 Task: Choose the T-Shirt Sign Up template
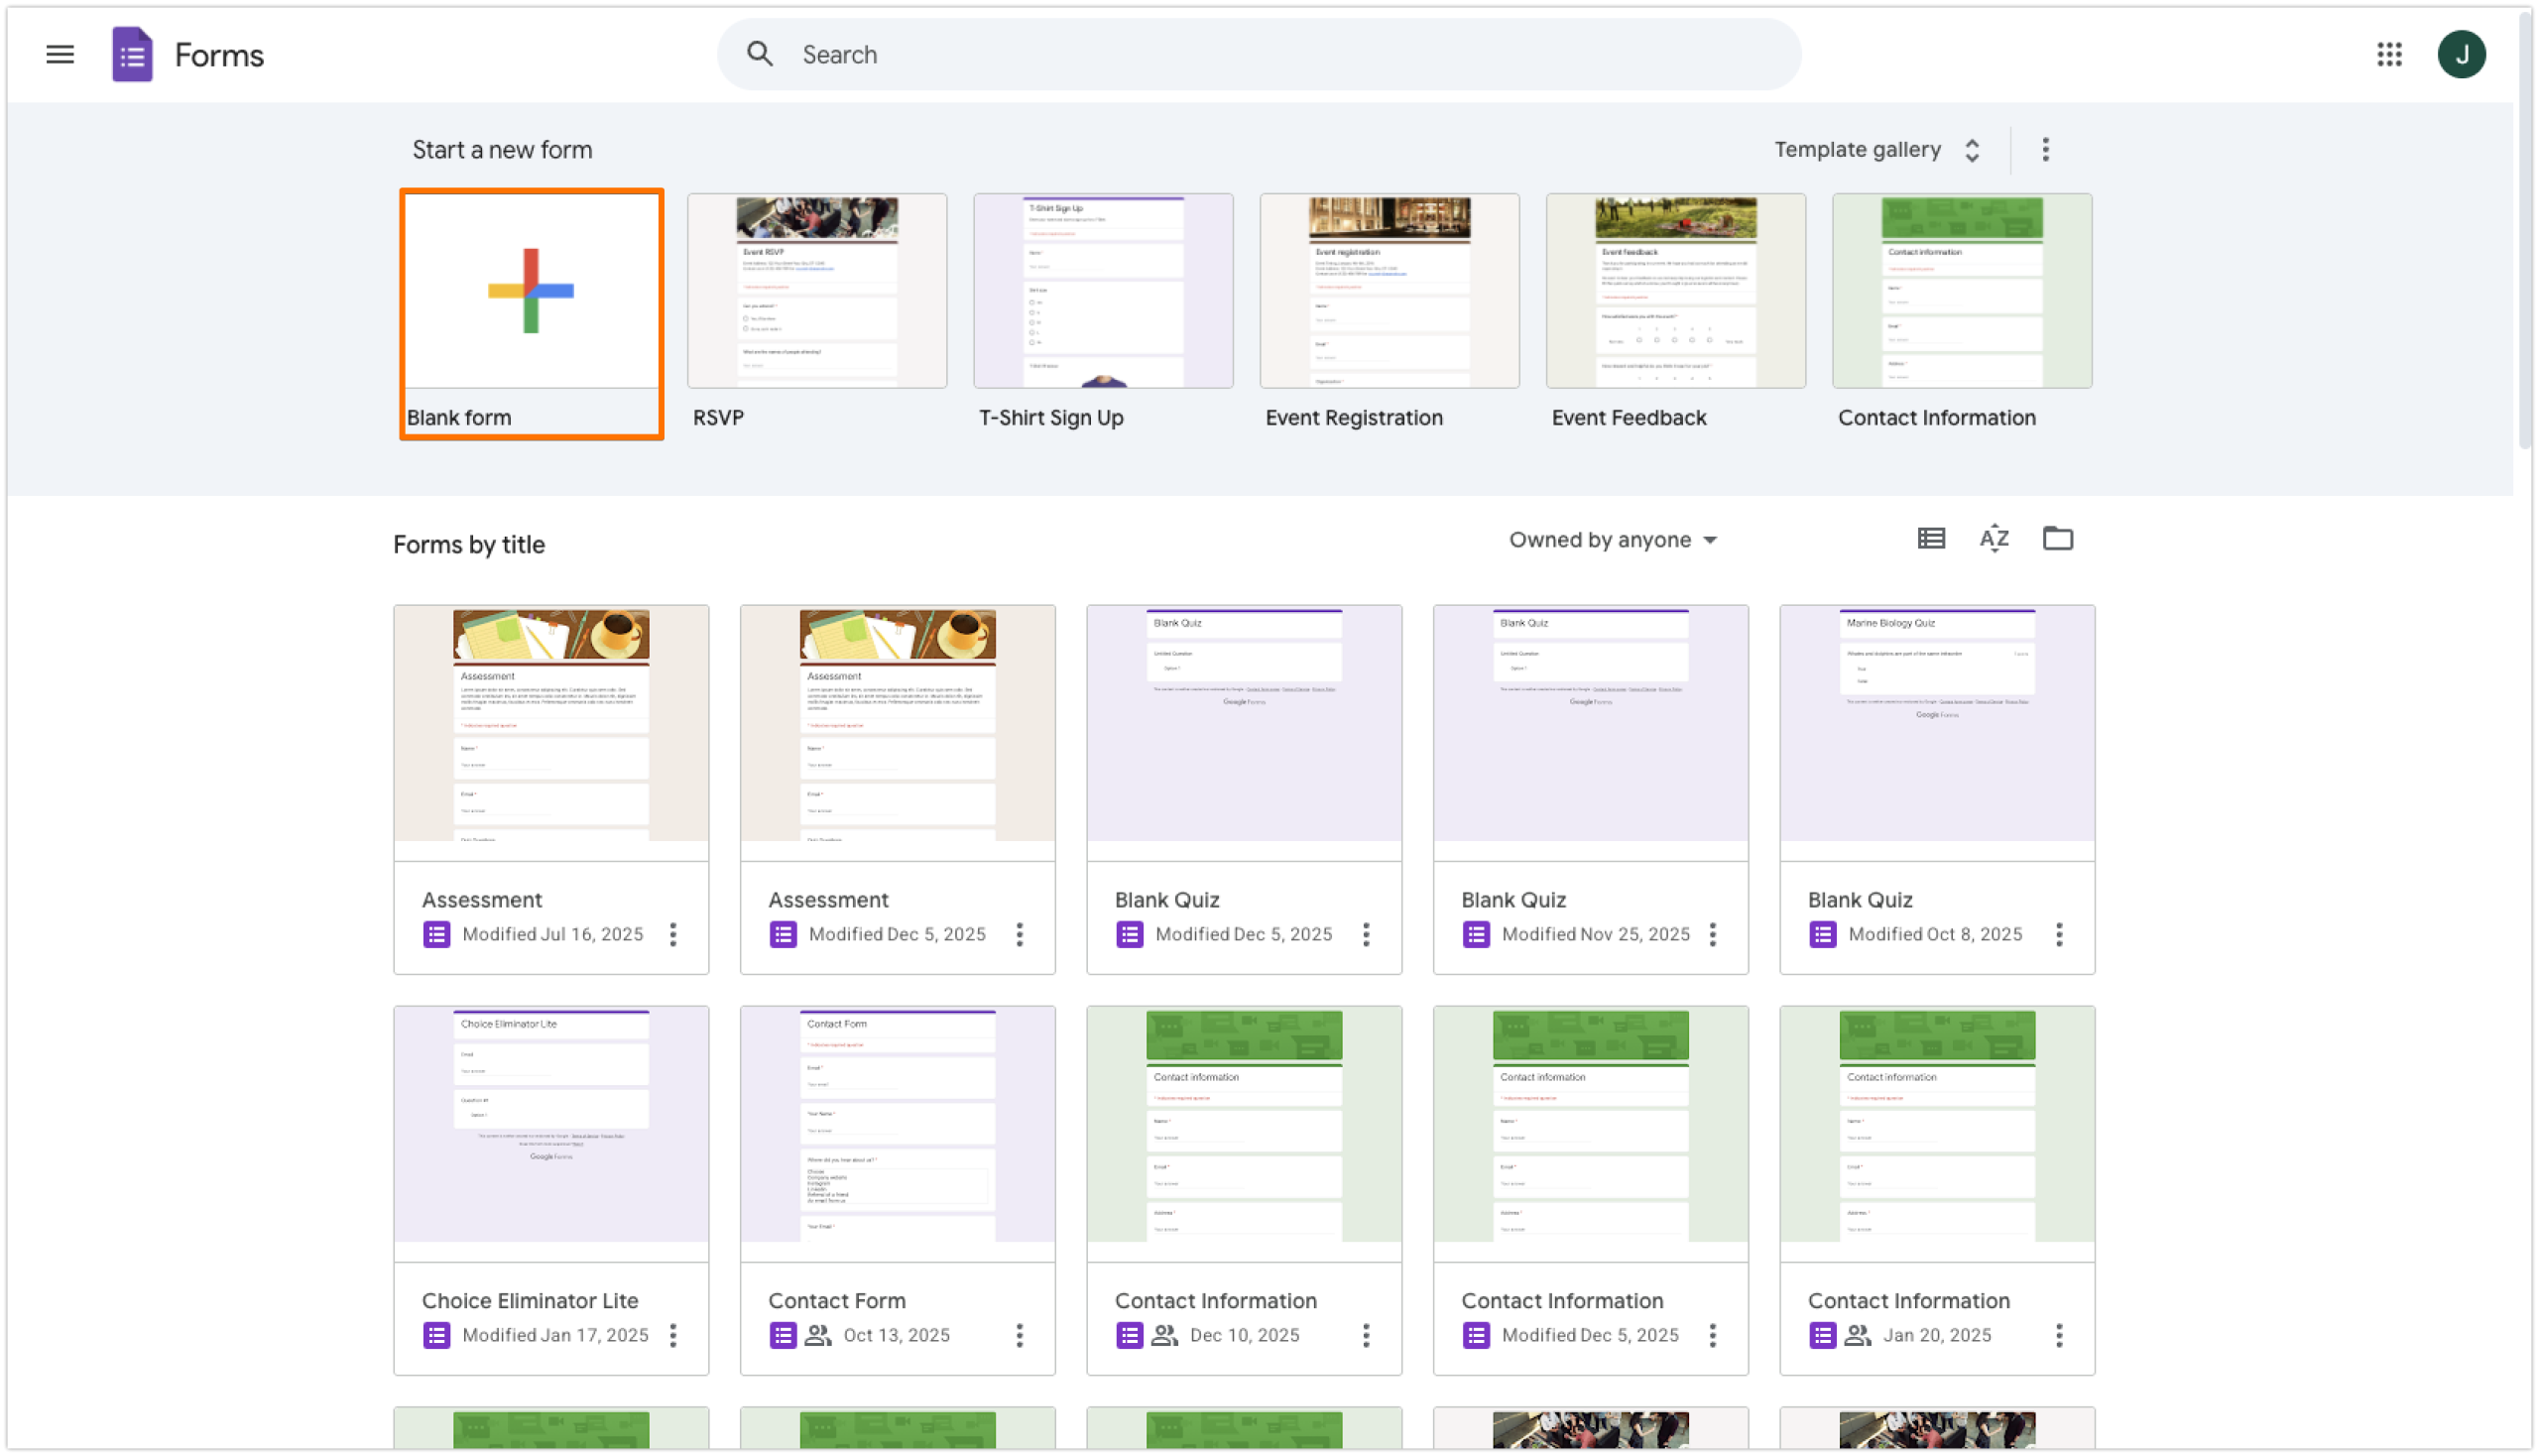1103,291
